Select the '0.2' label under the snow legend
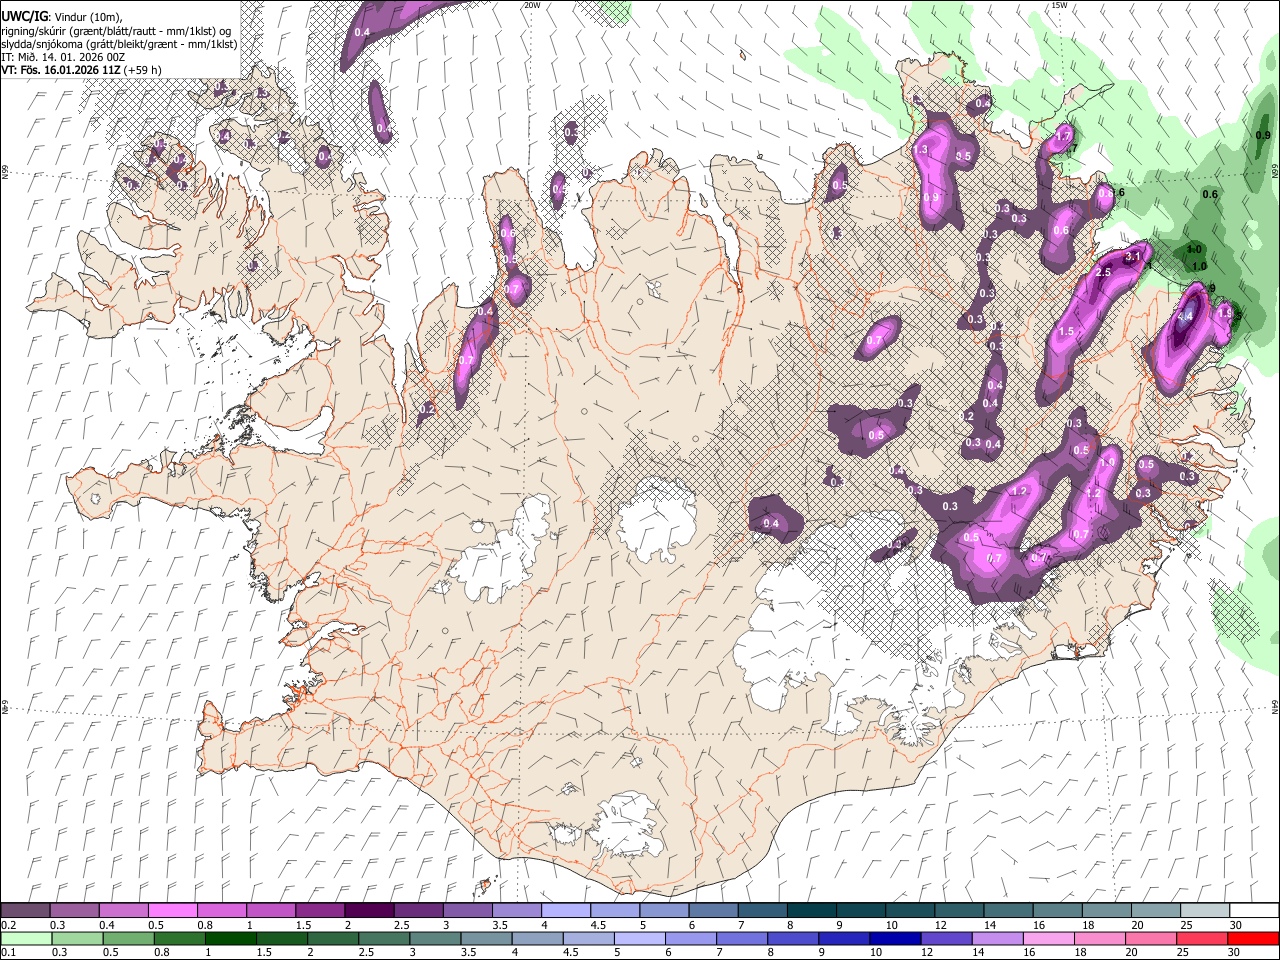 click(8, 925)
